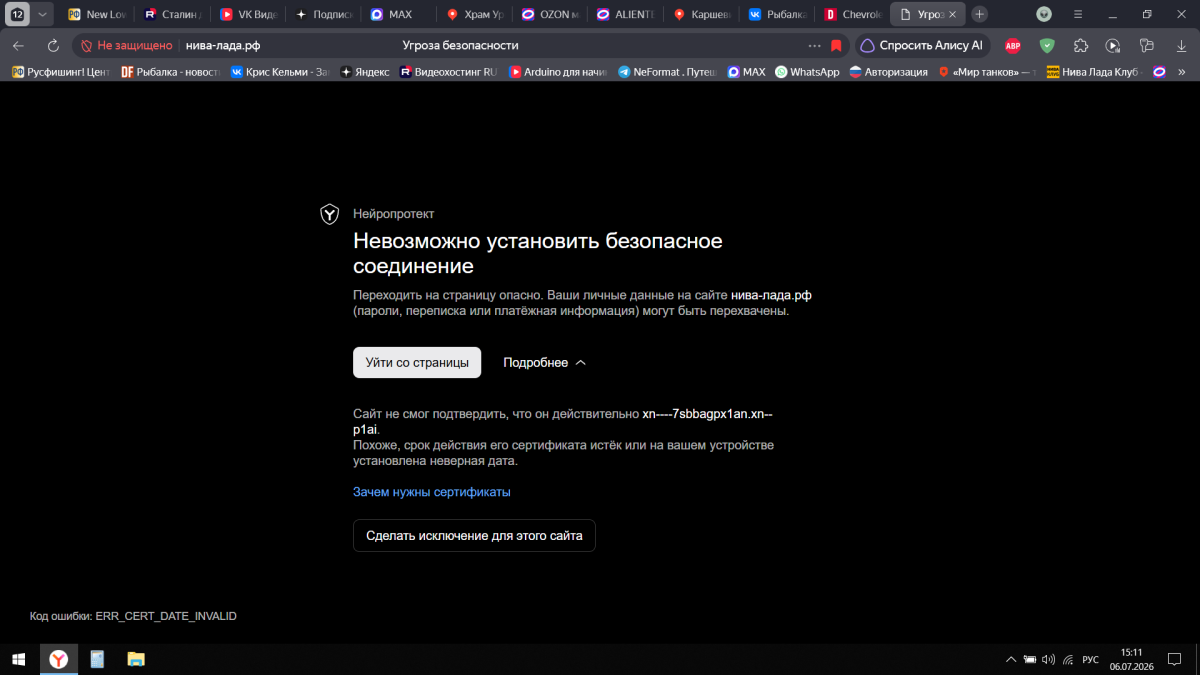Switch to the Chevrolet tab

pyautogui.click(x=853, y=14)
